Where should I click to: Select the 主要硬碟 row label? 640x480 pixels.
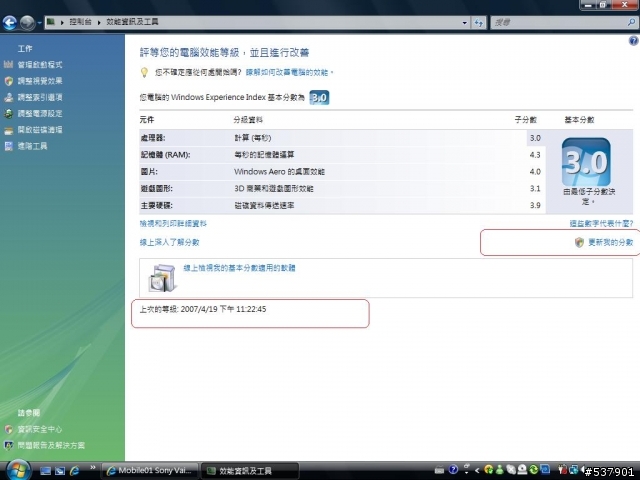(156, 205)
